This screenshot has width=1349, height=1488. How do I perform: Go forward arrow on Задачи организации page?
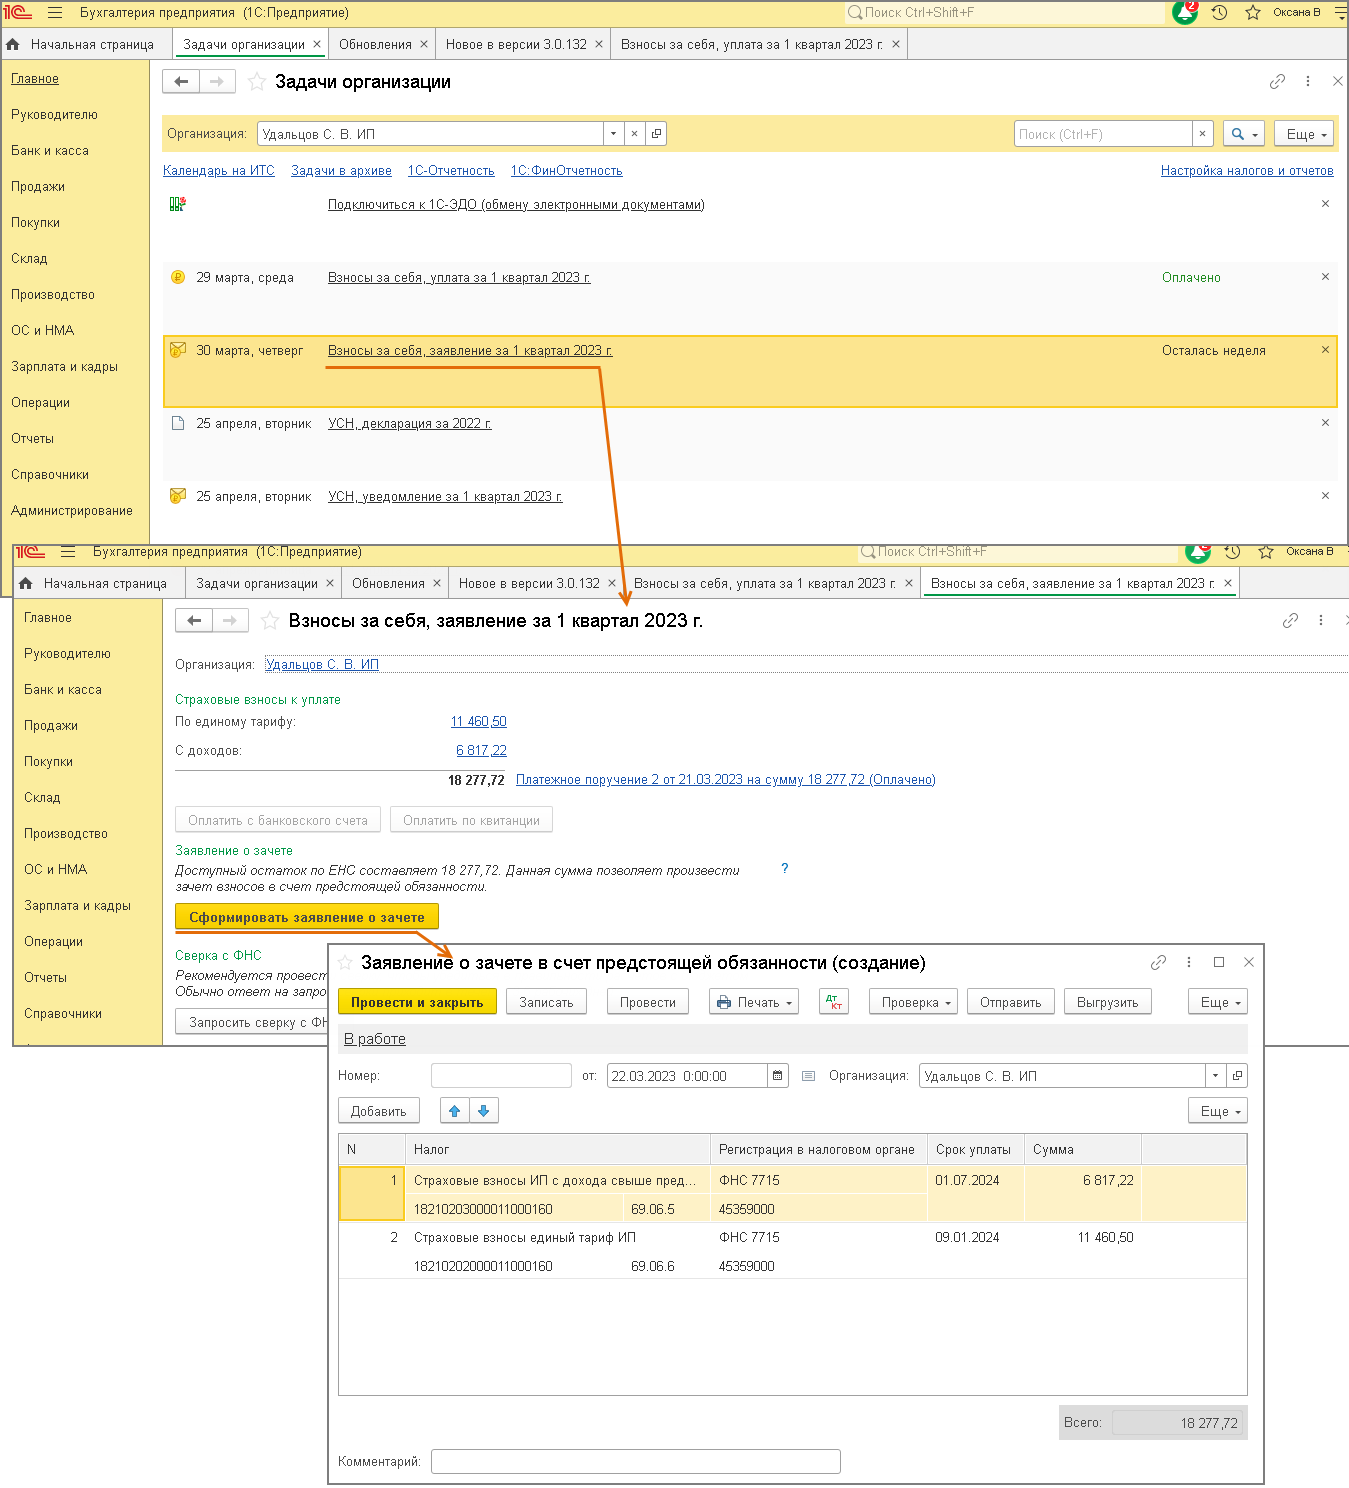click(x=217, y=82)
